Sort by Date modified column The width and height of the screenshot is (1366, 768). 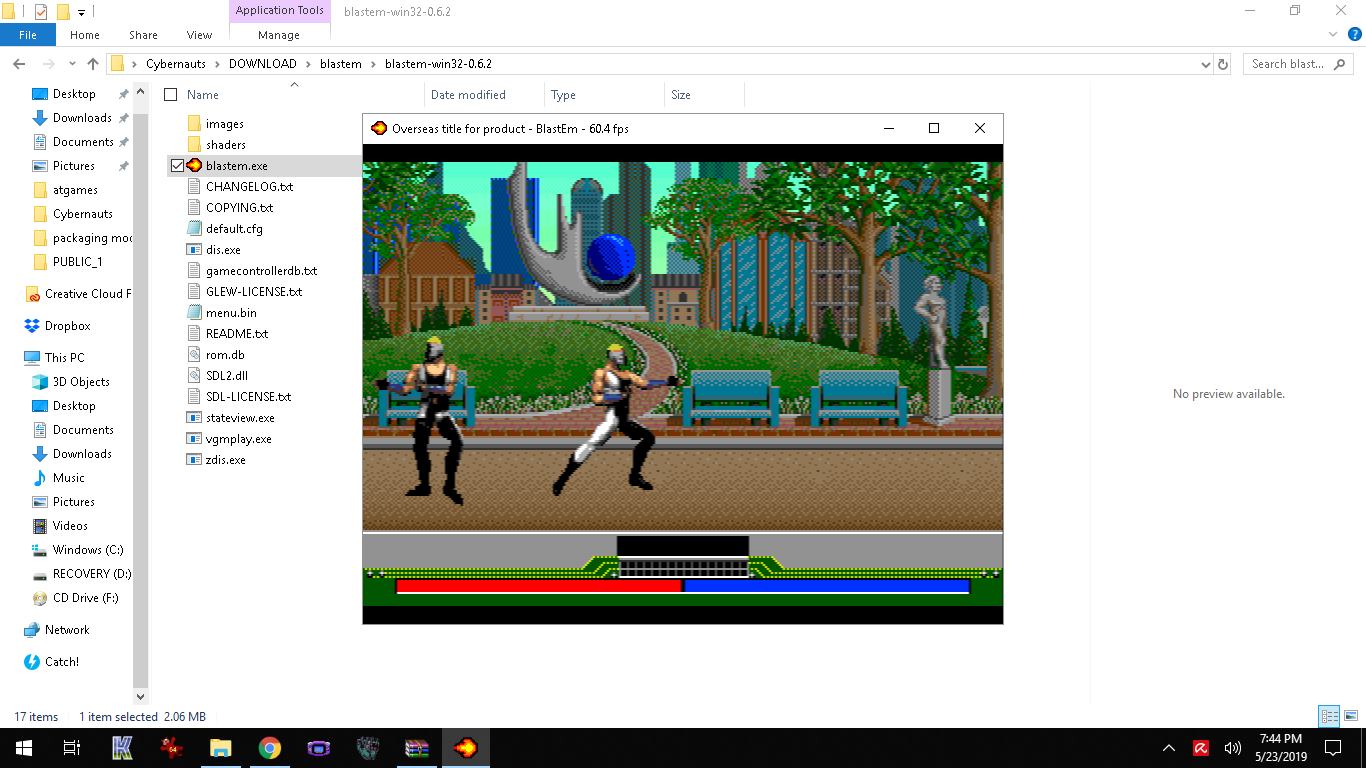point(468,95)
